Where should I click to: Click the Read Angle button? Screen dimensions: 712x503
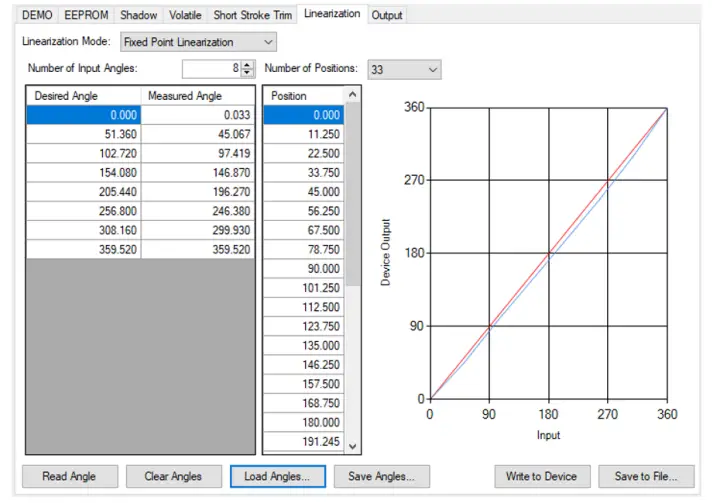tap(70, 476)
